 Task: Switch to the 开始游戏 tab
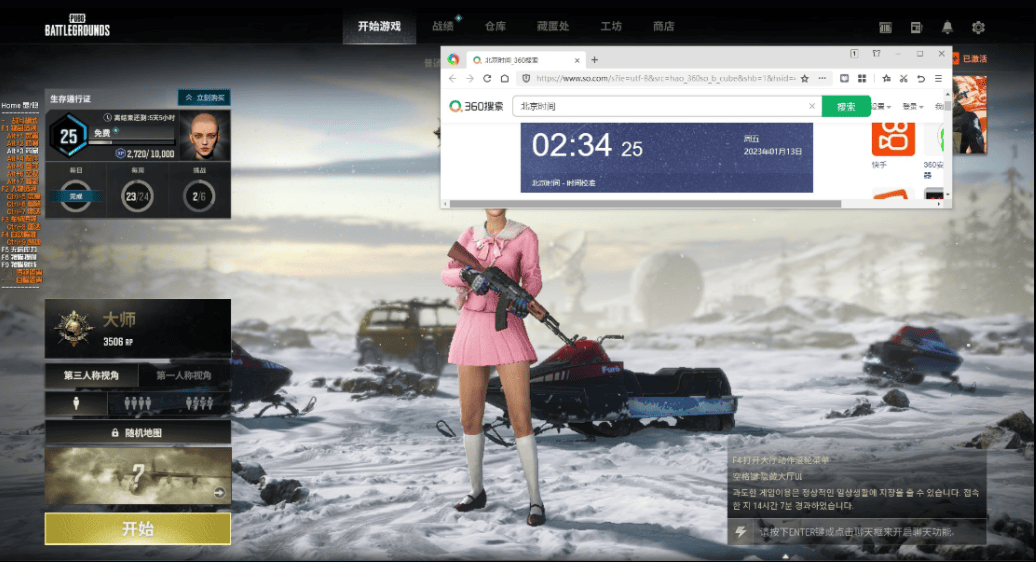click(379, 26)
